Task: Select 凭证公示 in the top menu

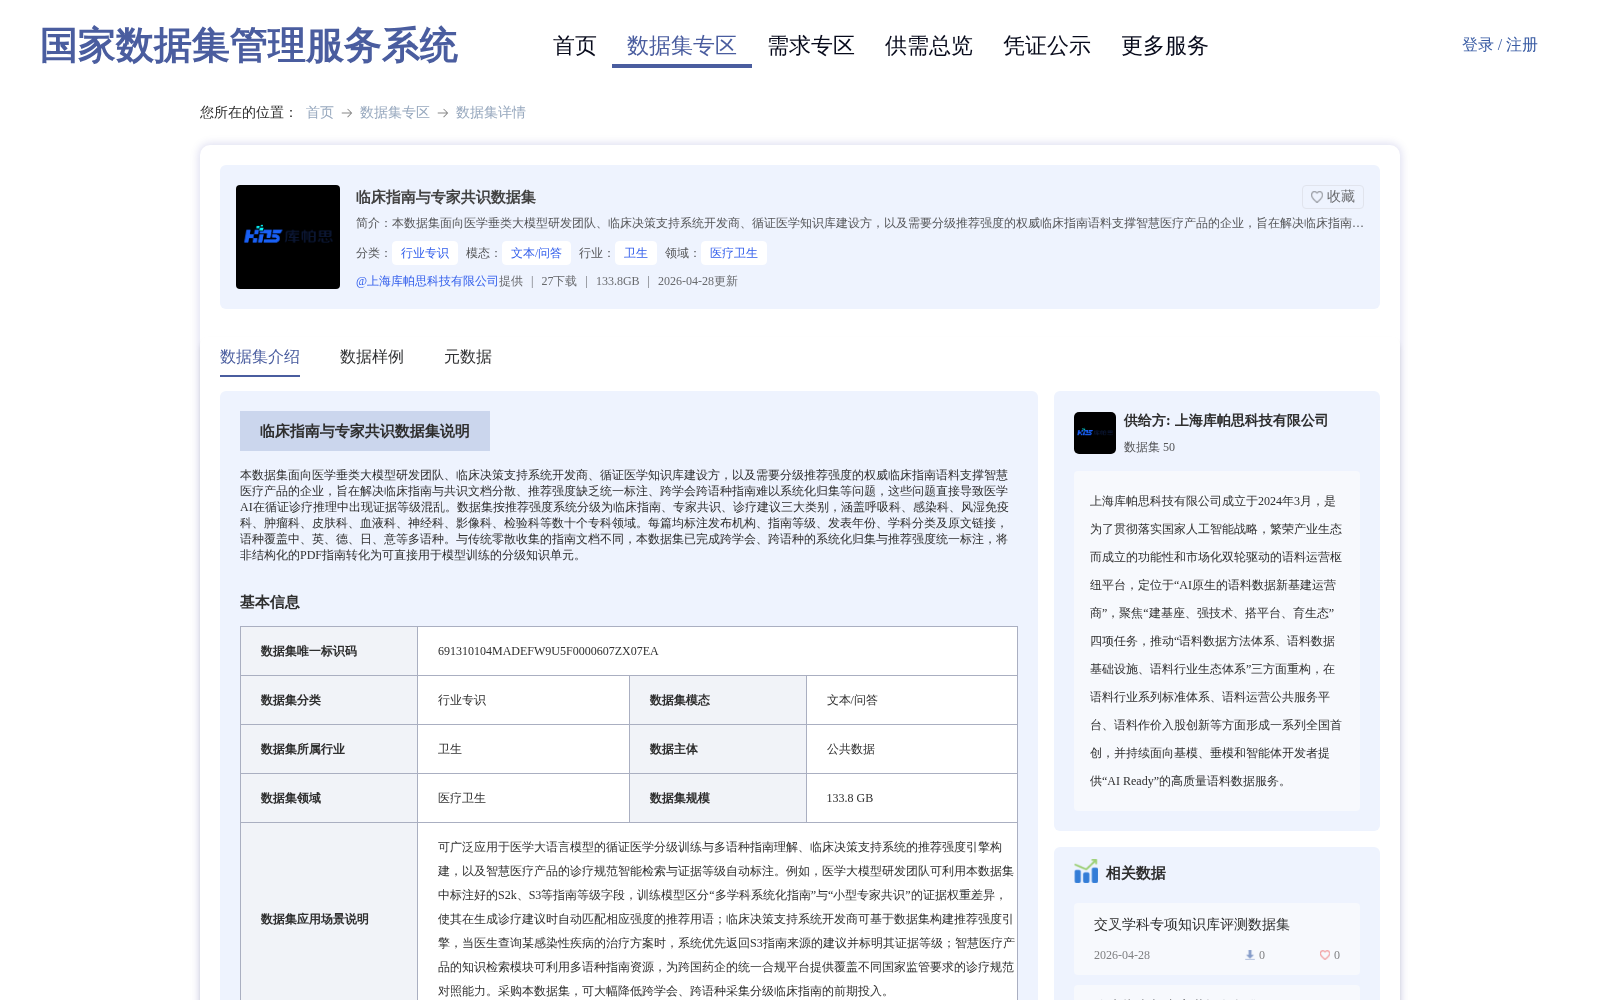Action: 1047,46
